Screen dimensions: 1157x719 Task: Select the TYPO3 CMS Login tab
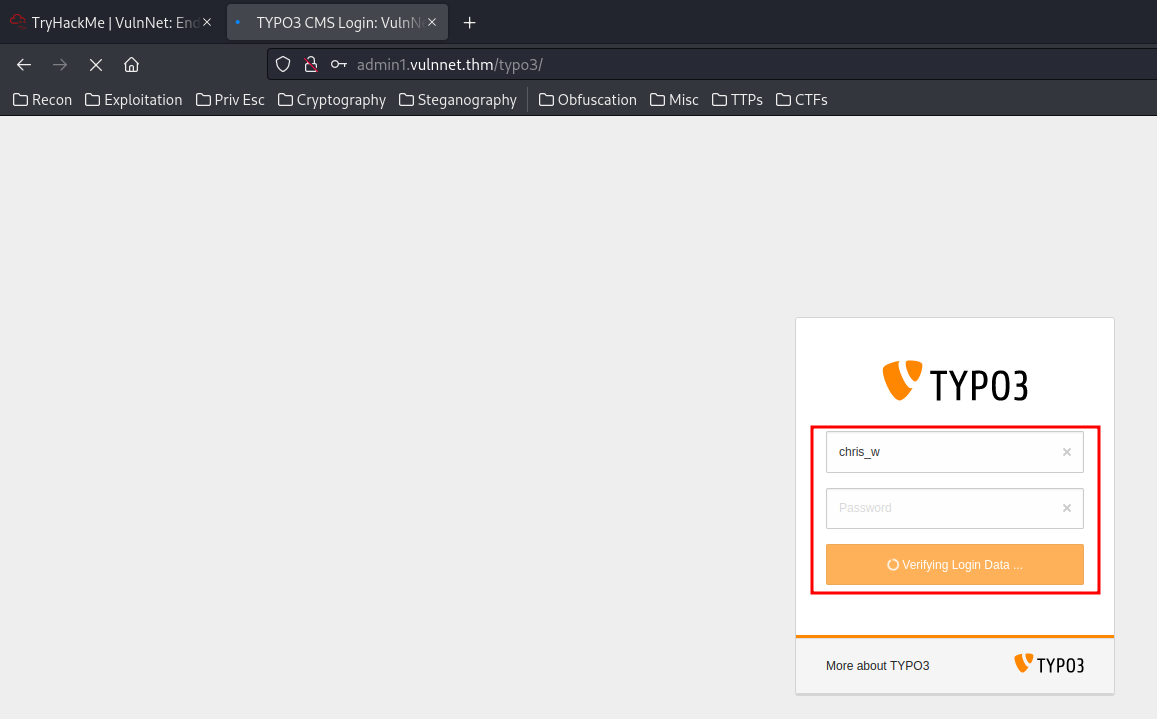pos(337,22)
